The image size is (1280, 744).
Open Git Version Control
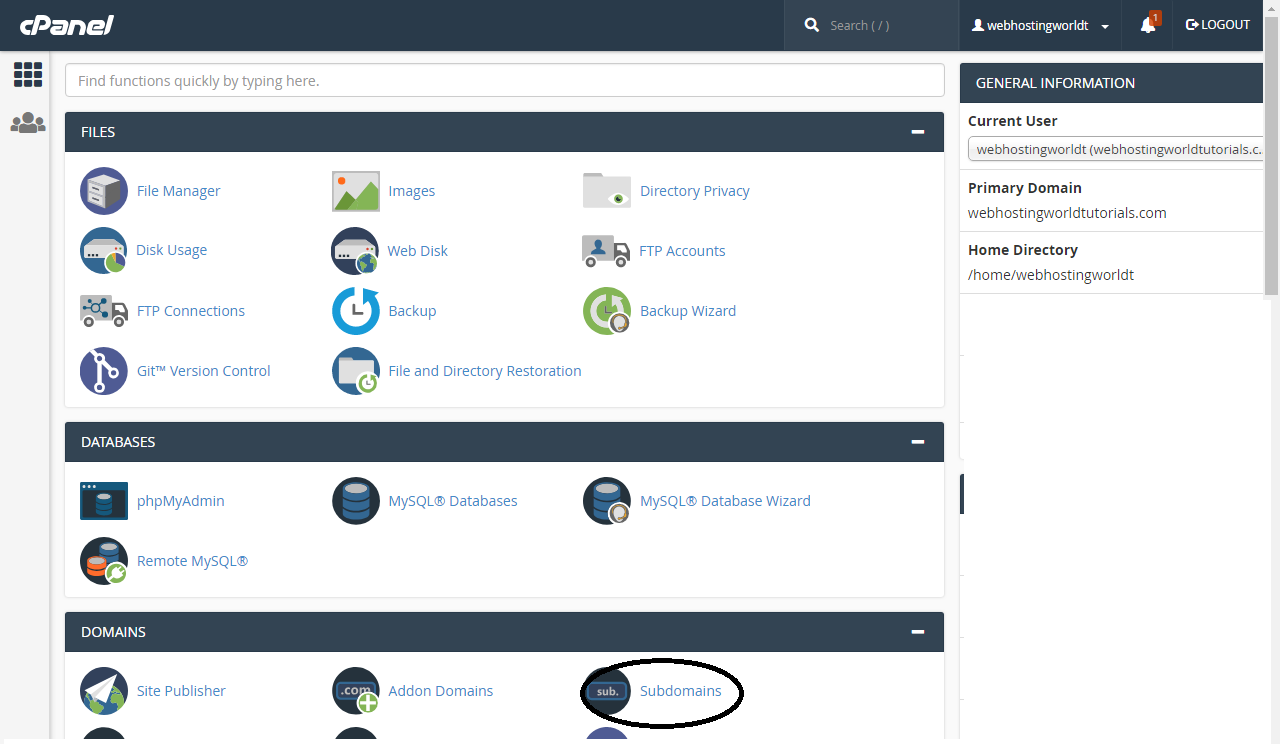[x=203, y=370]
